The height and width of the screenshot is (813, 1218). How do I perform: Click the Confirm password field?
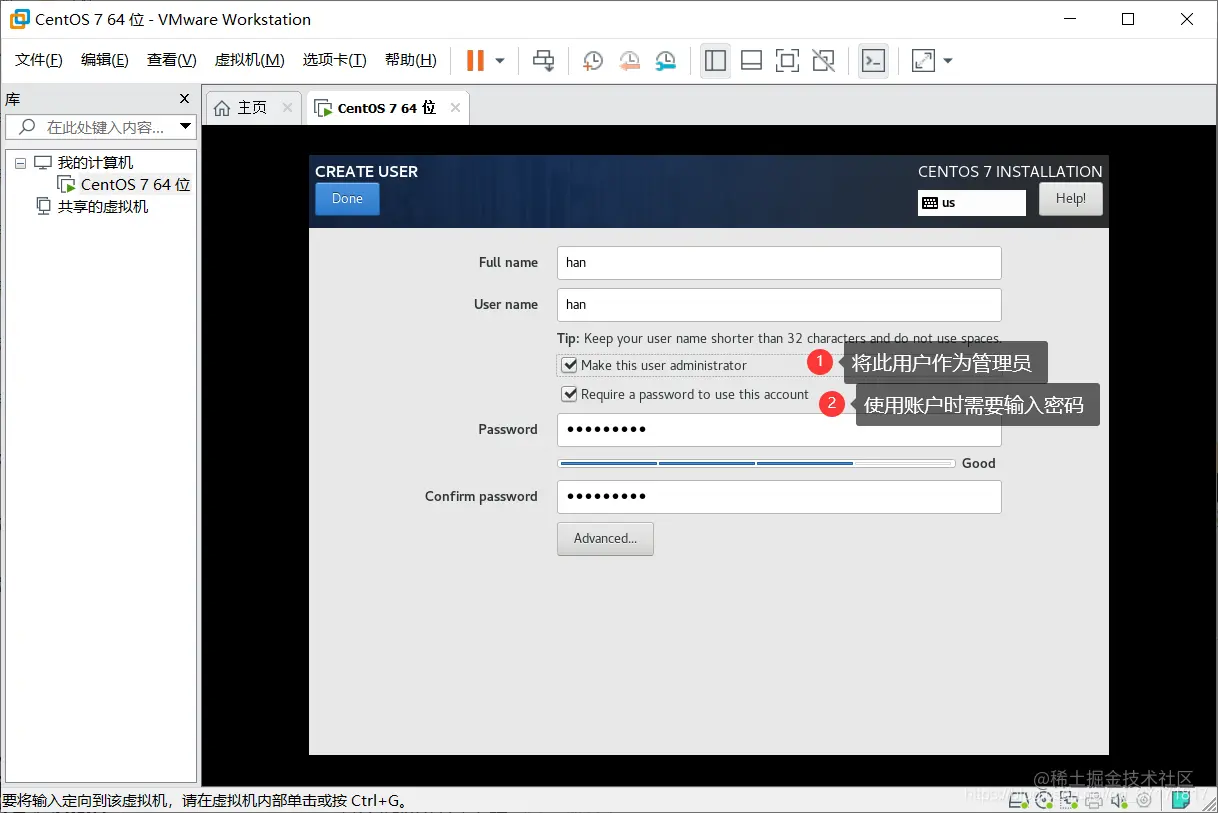point(779,496)
